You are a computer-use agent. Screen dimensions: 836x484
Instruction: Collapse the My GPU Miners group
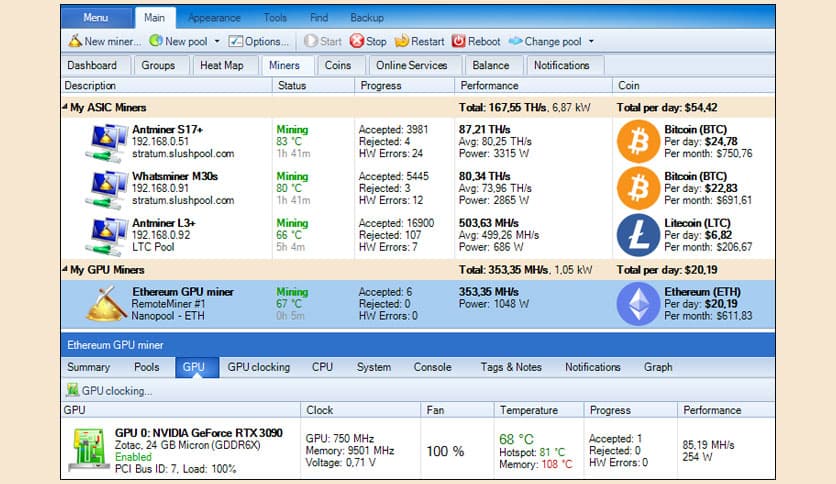tap(65, 269)
